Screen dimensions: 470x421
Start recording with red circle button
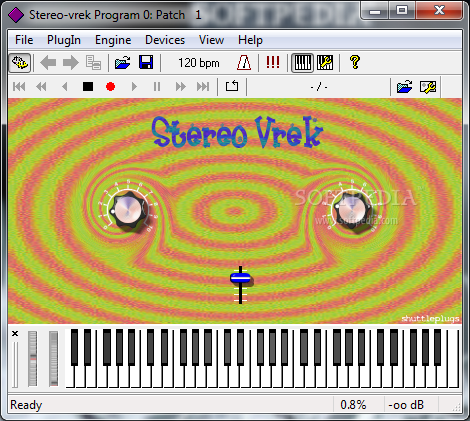[x=110, y=87]
